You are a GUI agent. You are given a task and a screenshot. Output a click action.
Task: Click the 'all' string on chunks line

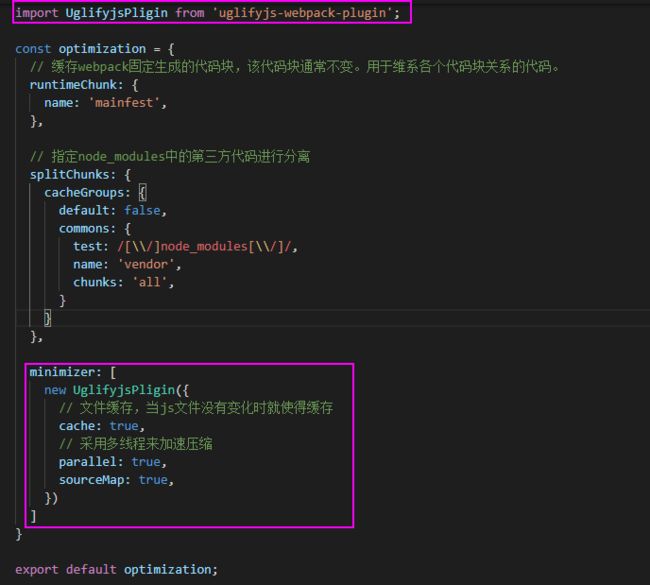click(x=149, y=282)
